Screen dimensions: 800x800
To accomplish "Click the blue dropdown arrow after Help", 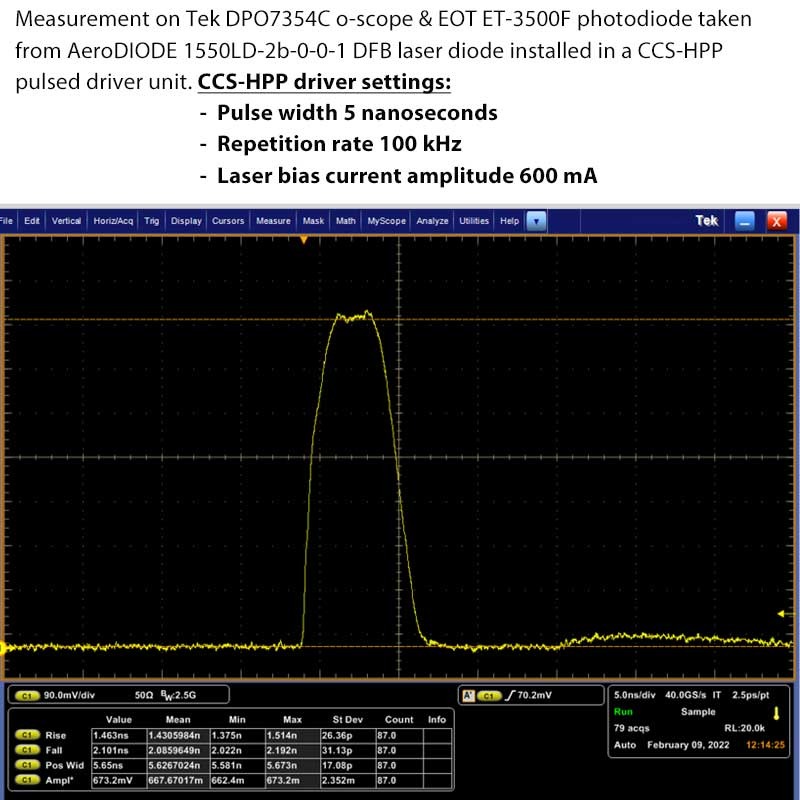I will (x=536, y=221).
